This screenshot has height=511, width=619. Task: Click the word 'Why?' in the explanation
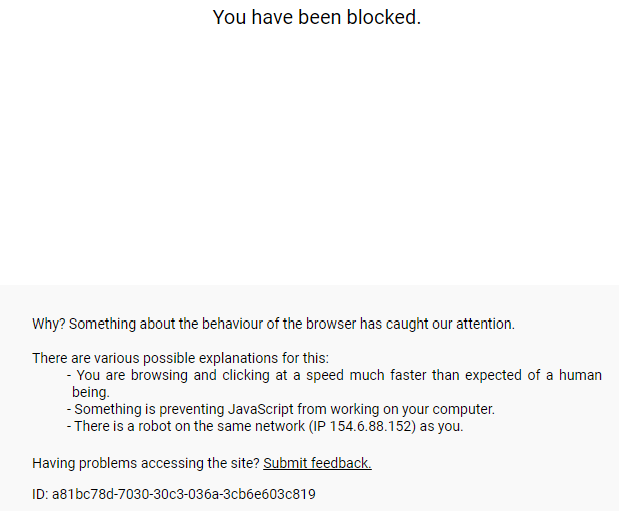pos(48,324)
